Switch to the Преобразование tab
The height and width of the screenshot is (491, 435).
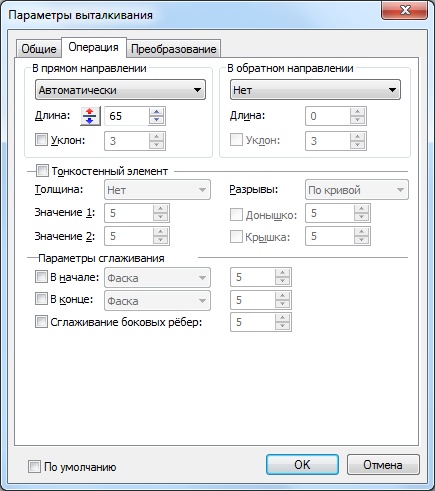point(174,49)
